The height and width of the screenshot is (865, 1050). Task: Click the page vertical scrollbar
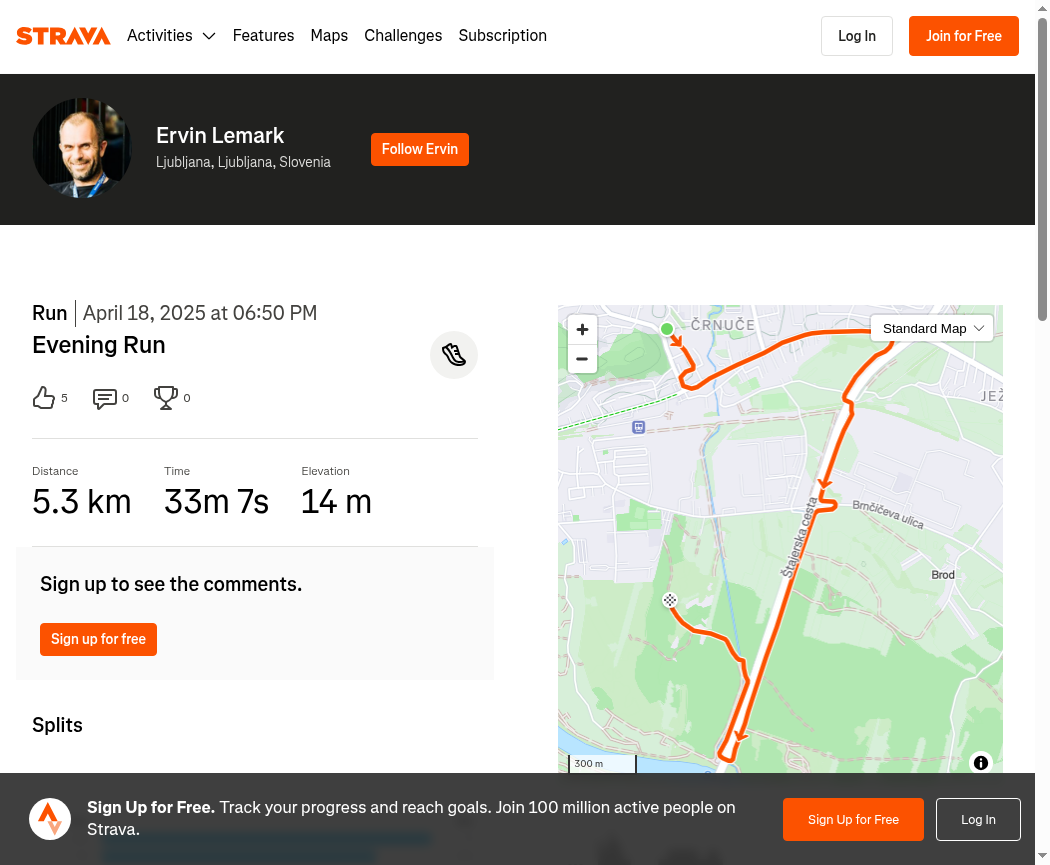(x=1043, y=169)
